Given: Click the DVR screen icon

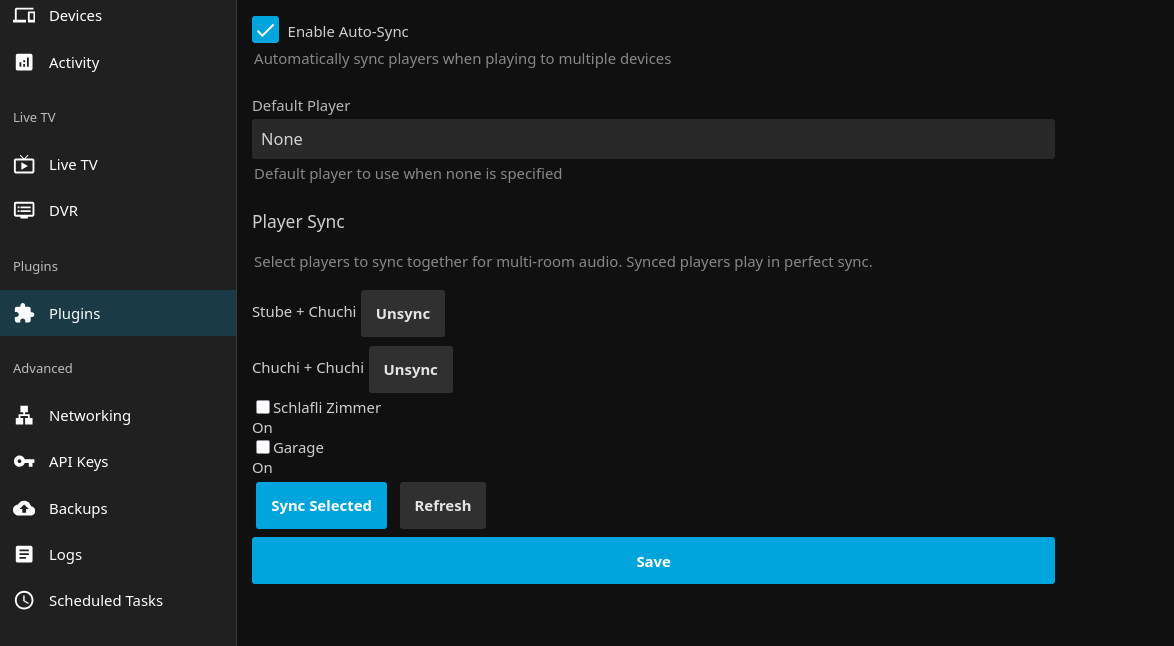Looking at the screenshot, I should pos(24,210).
